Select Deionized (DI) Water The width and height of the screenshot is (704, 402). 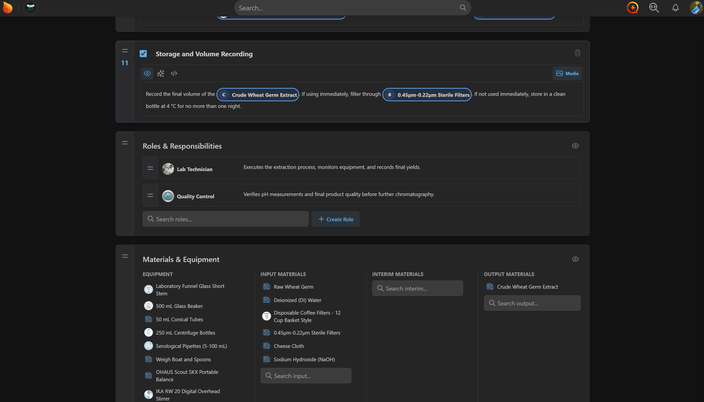pos(297,300)
